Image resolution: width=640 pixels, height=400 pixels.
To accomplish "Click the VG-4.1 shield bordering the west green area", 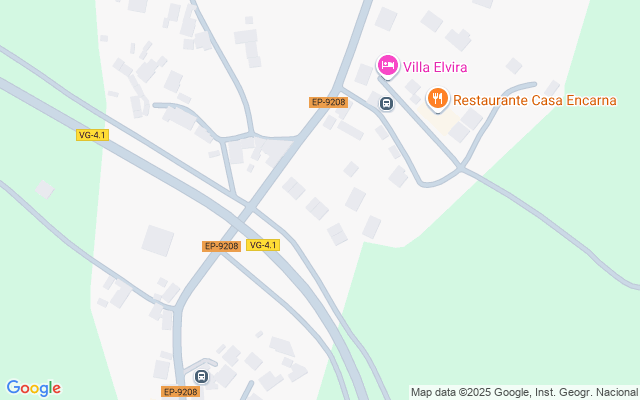I will click(x=92, y=135).
